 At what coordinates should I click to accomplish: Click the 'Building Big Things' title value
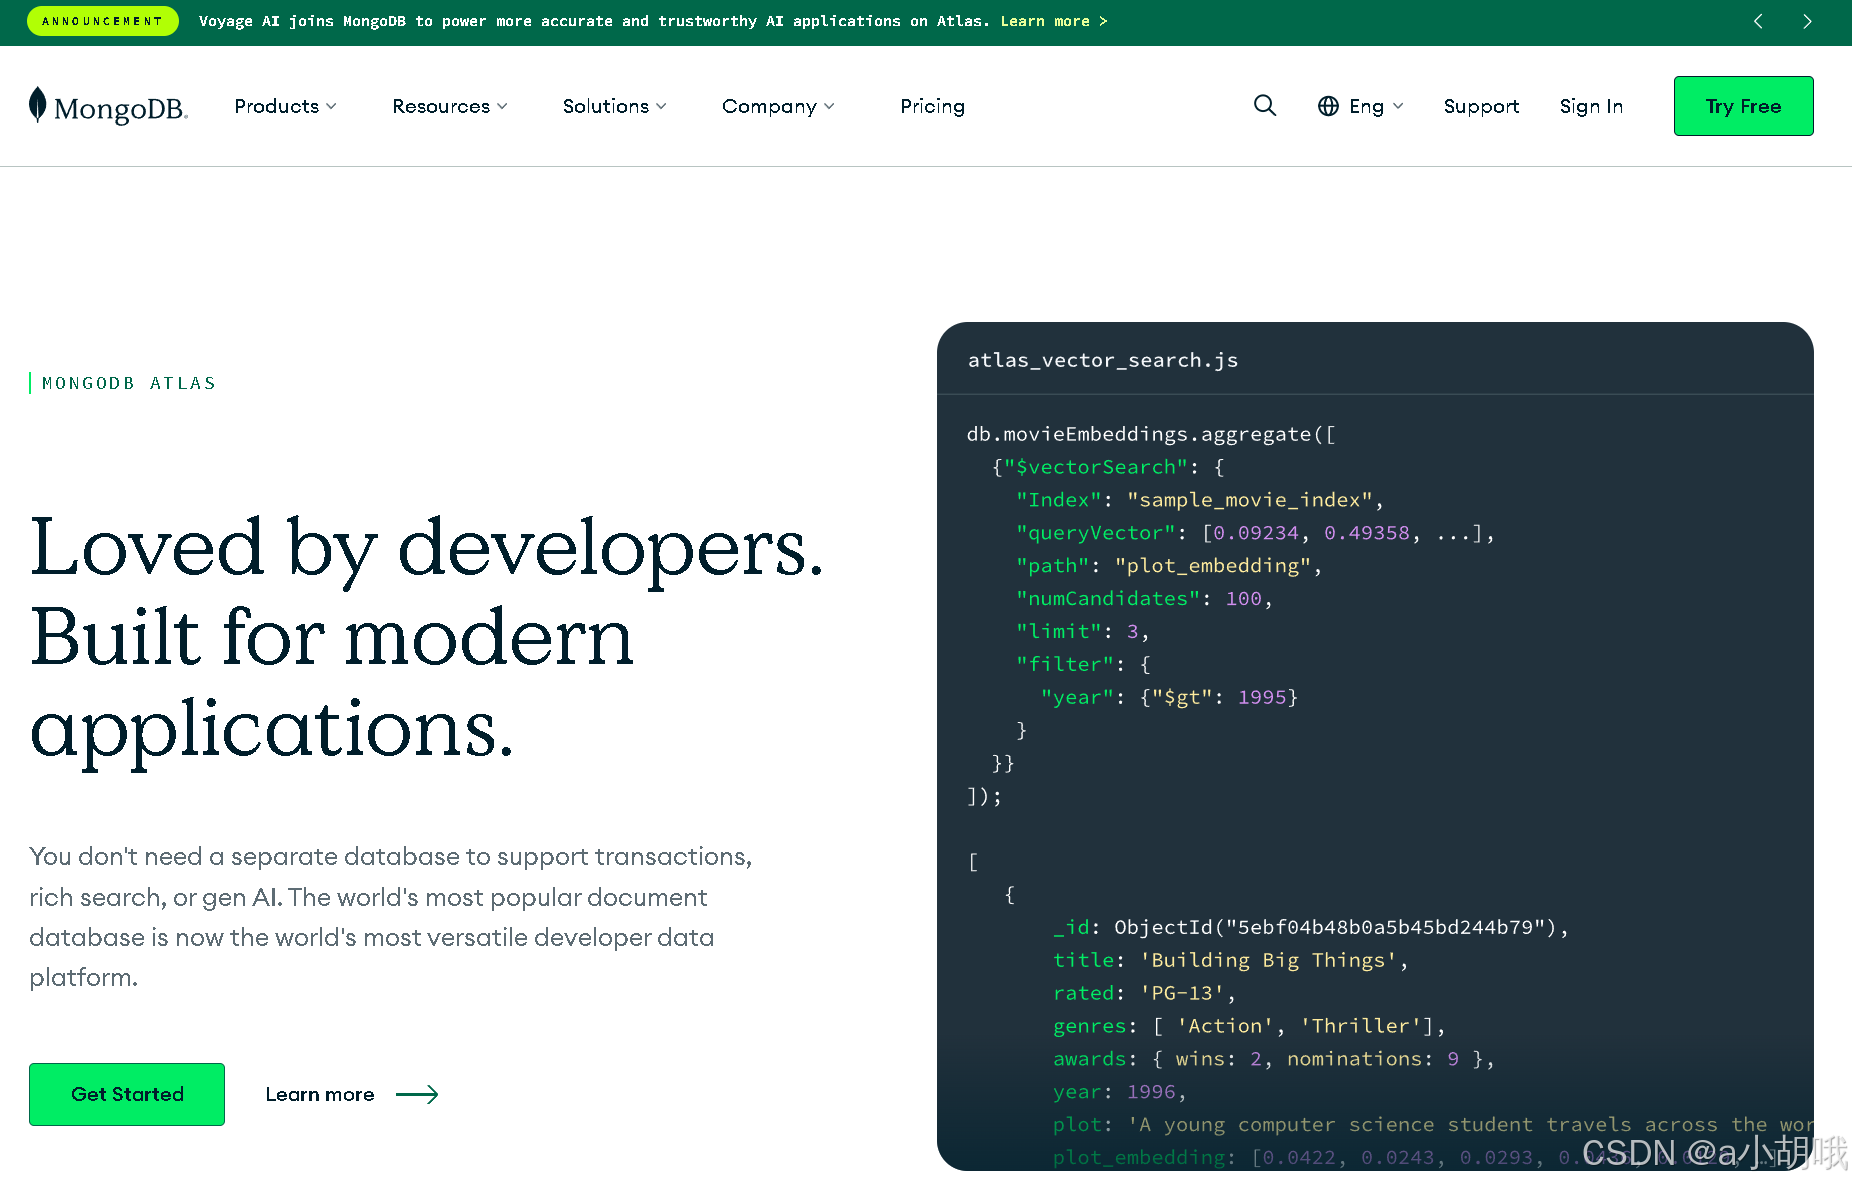point(1269,961)
